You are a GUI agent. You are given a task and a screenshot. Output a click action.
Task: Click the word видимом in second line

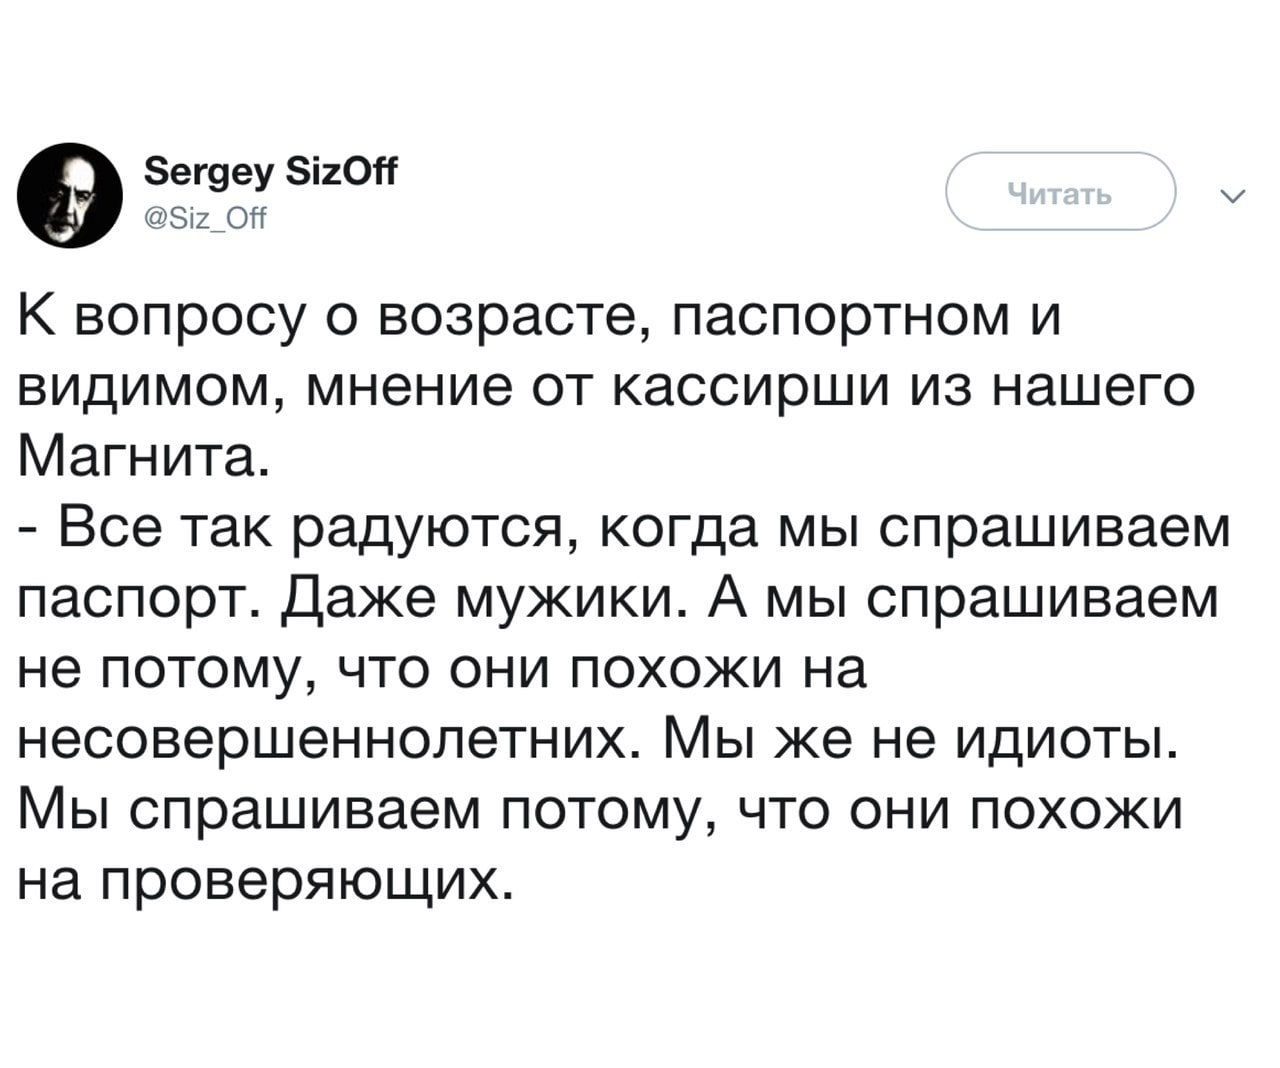(137, 387)
